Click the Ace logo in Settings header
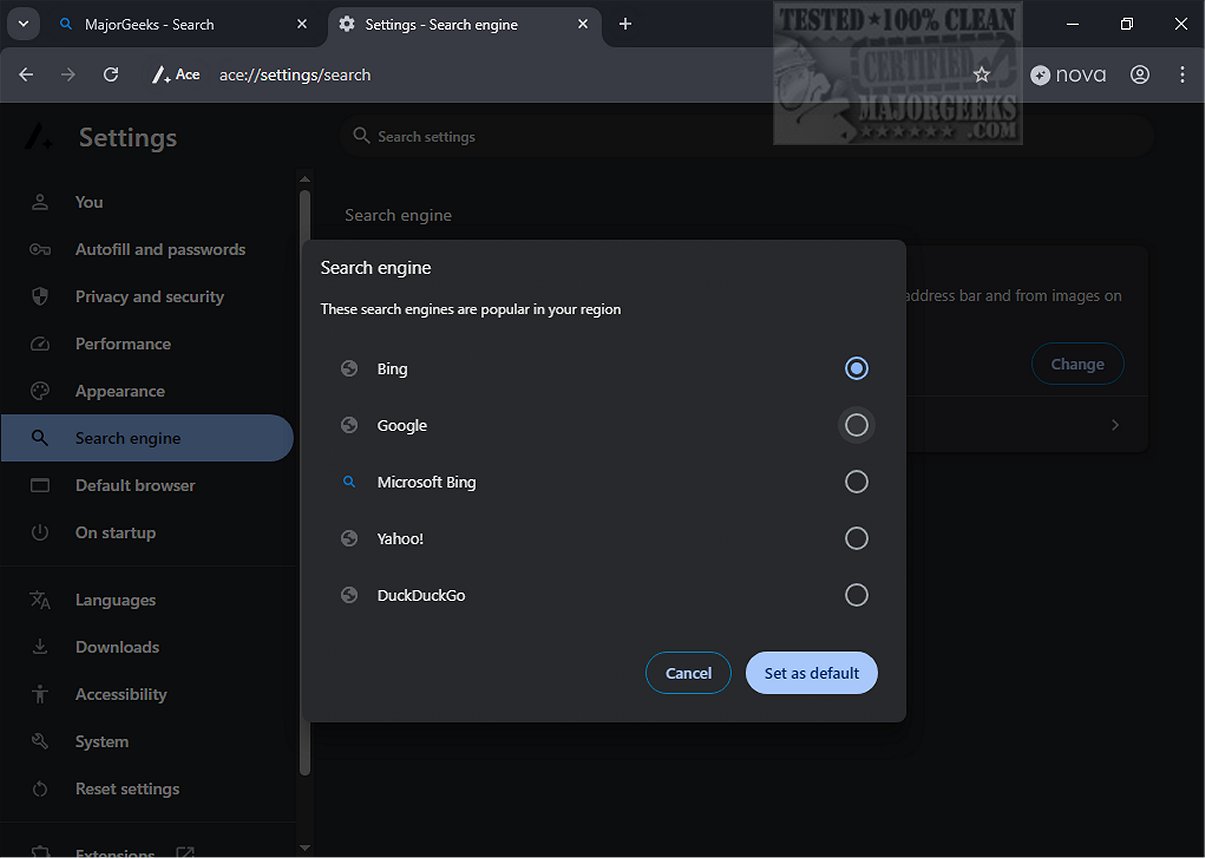The image size is (1205, 858). point(39,136)
